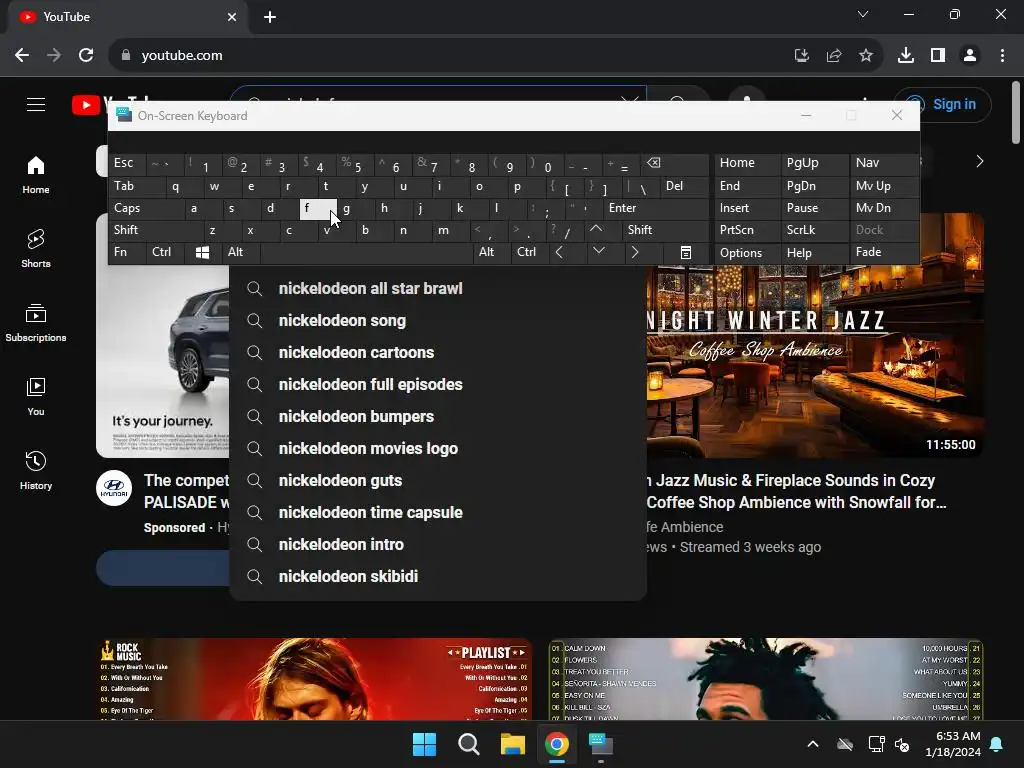Screen dimensions: 1024x768
Task: Expand Chrome tab search chevron
Action: click(863, 14)
